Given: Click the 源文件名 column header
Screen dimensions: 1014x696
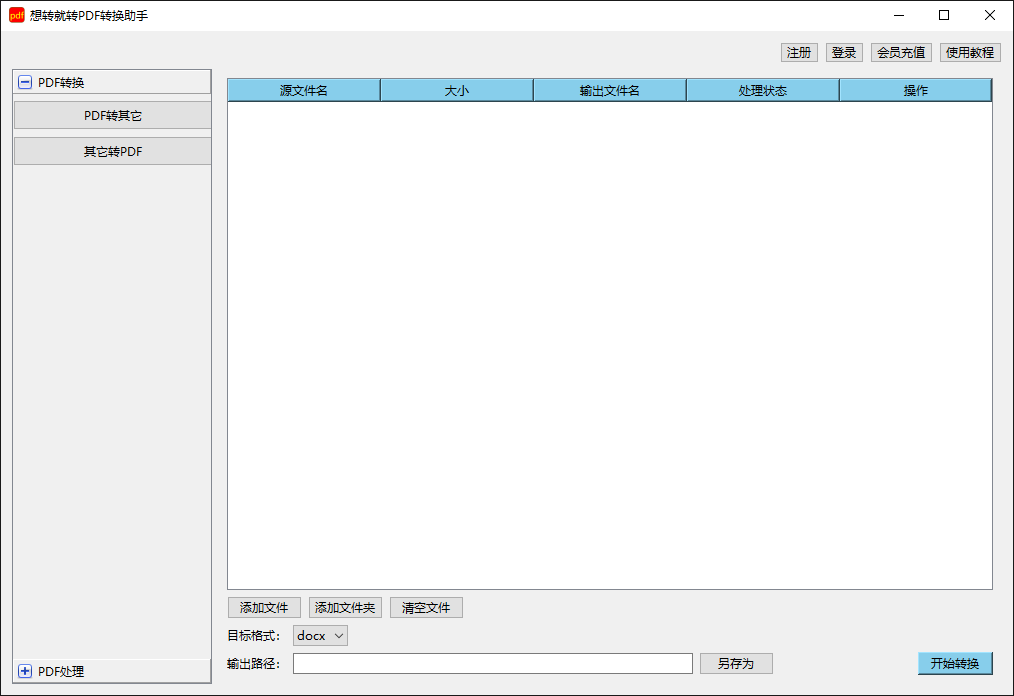Looking at the screenshot, I should click(x=304, y=91).
